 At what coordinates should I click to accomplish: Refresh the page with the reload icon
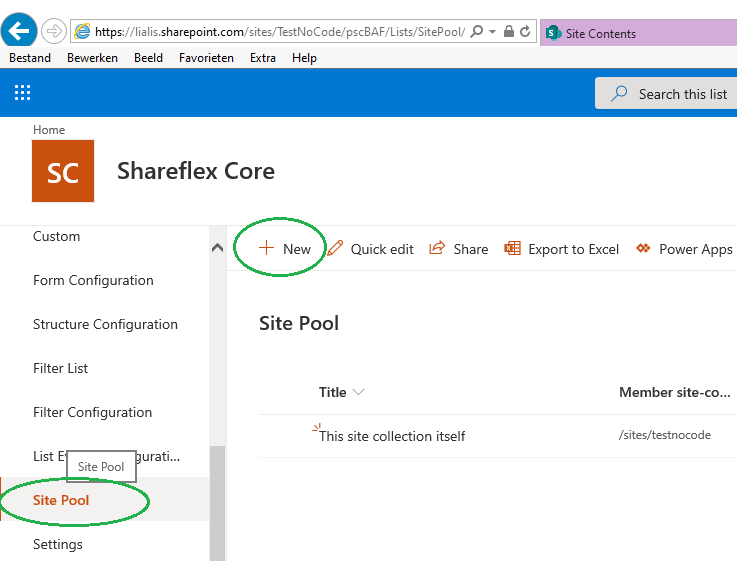click(525, 31)
